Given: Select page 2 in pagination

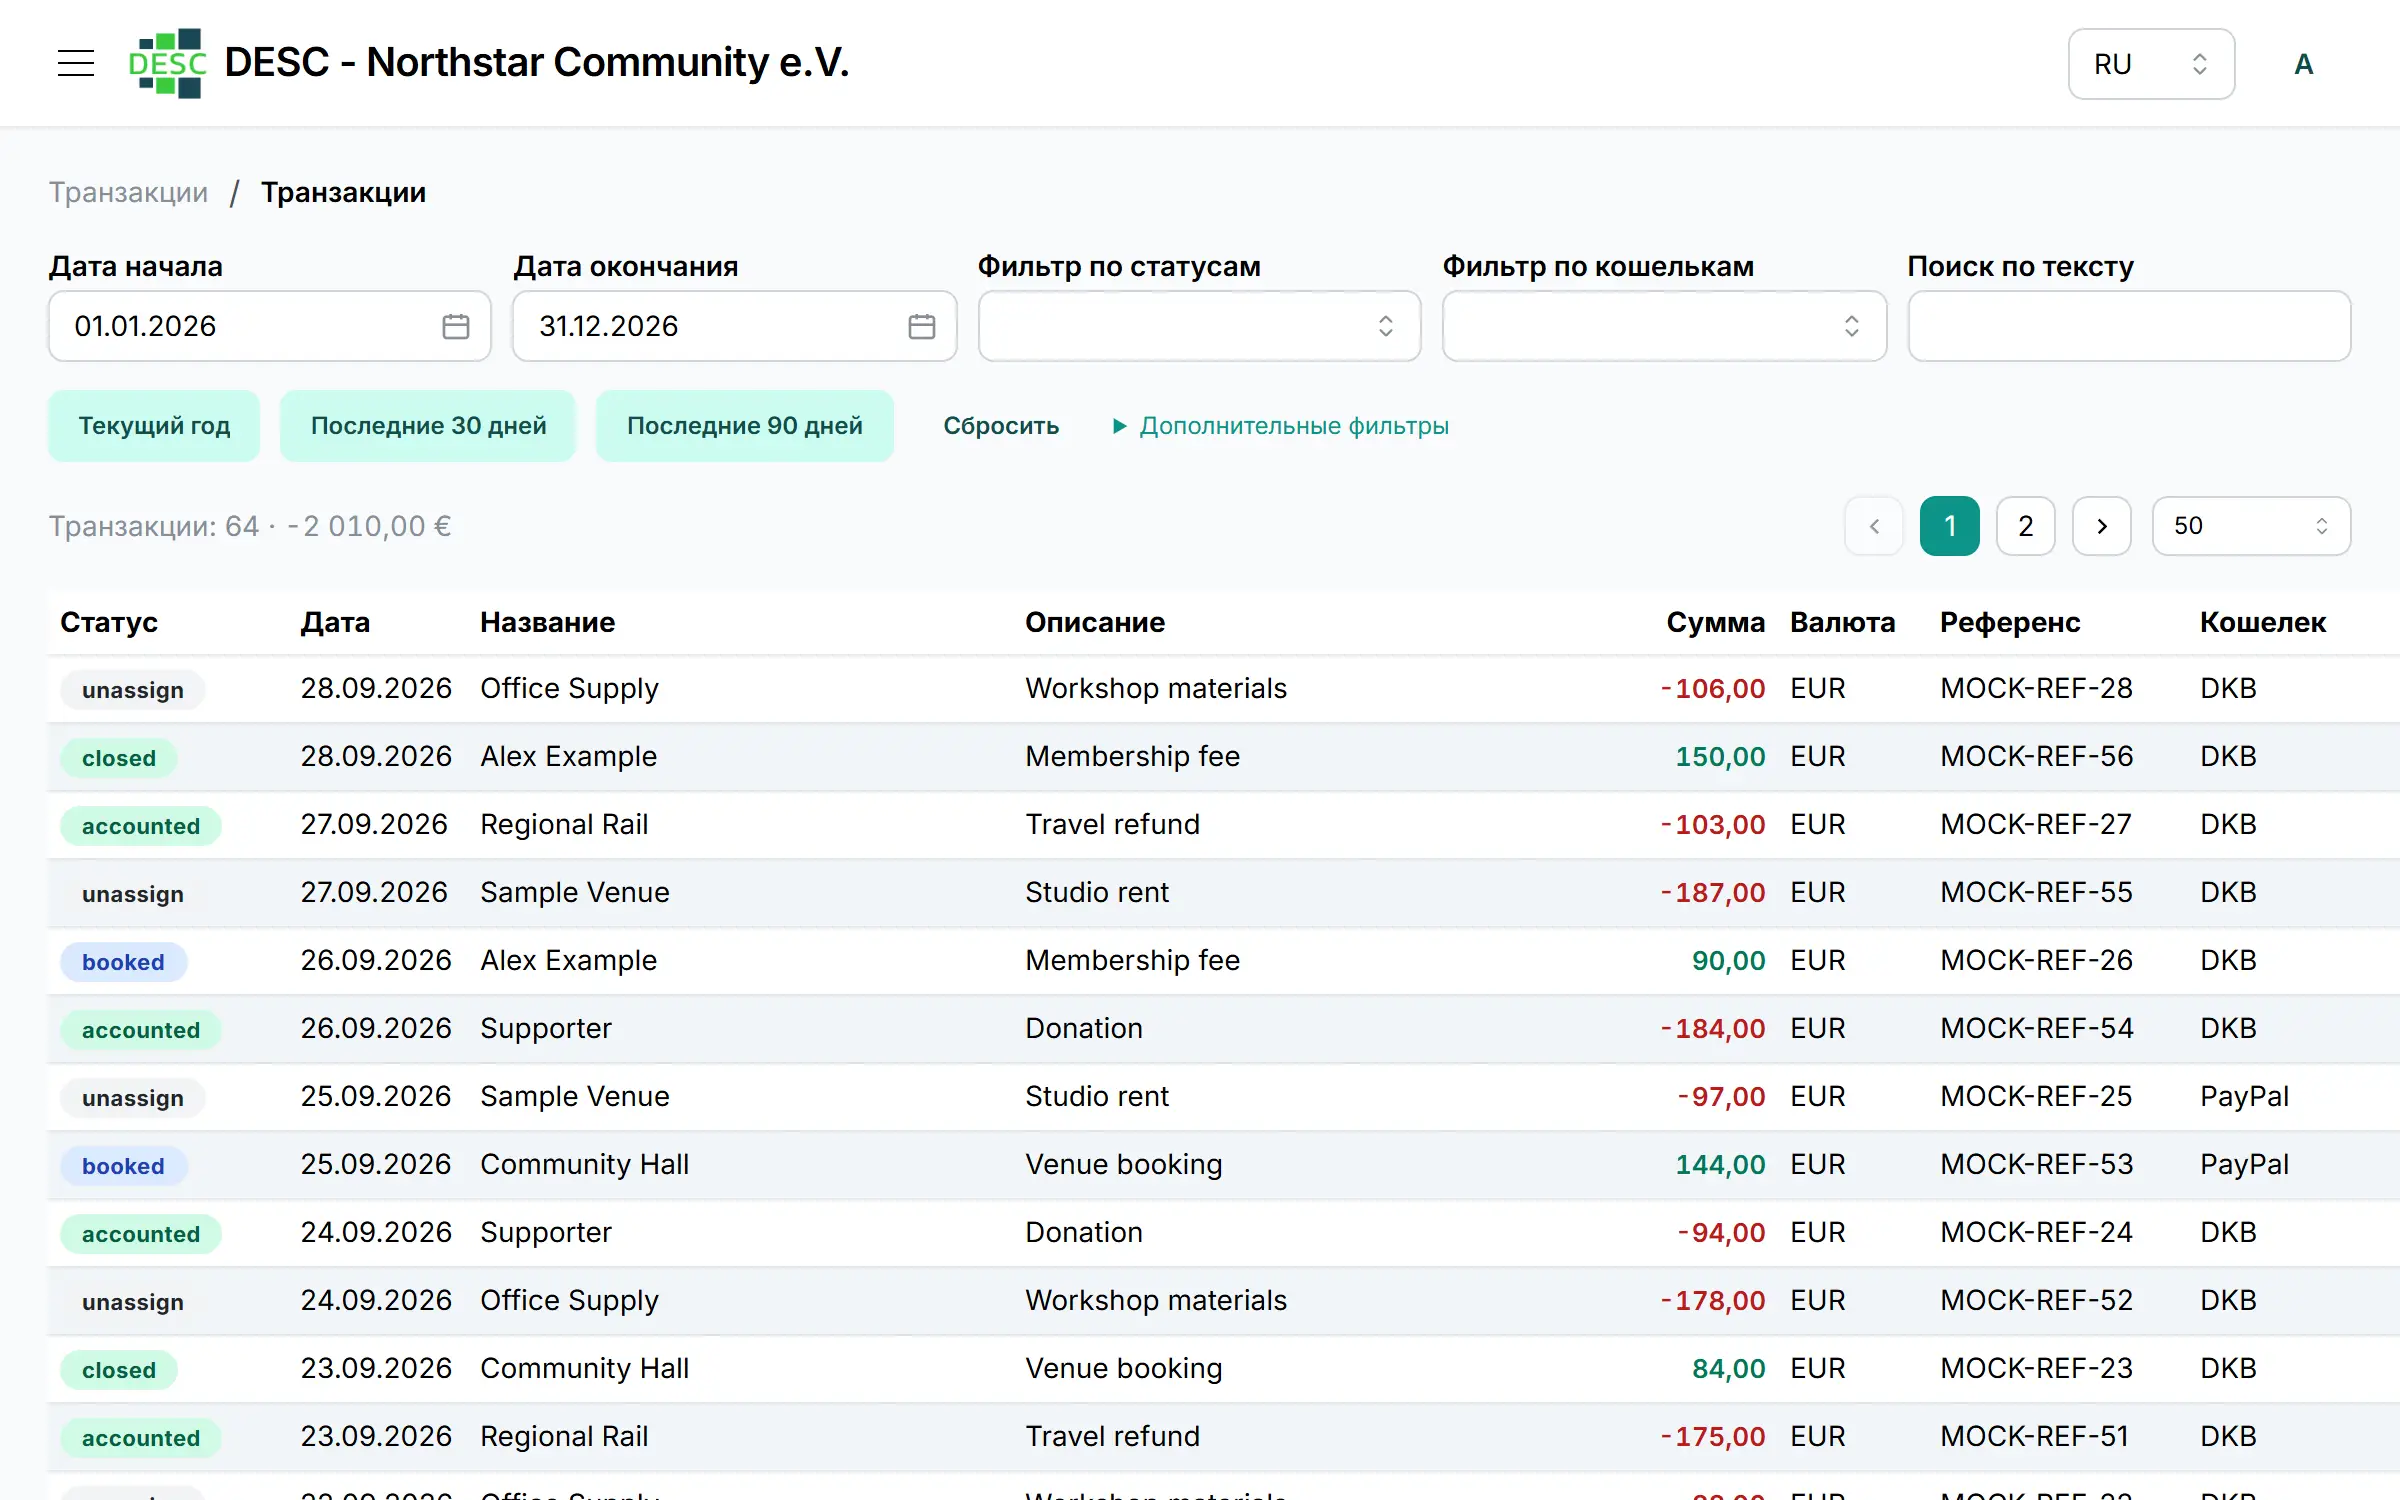Looking at the screenshot, I should 2025,526.
